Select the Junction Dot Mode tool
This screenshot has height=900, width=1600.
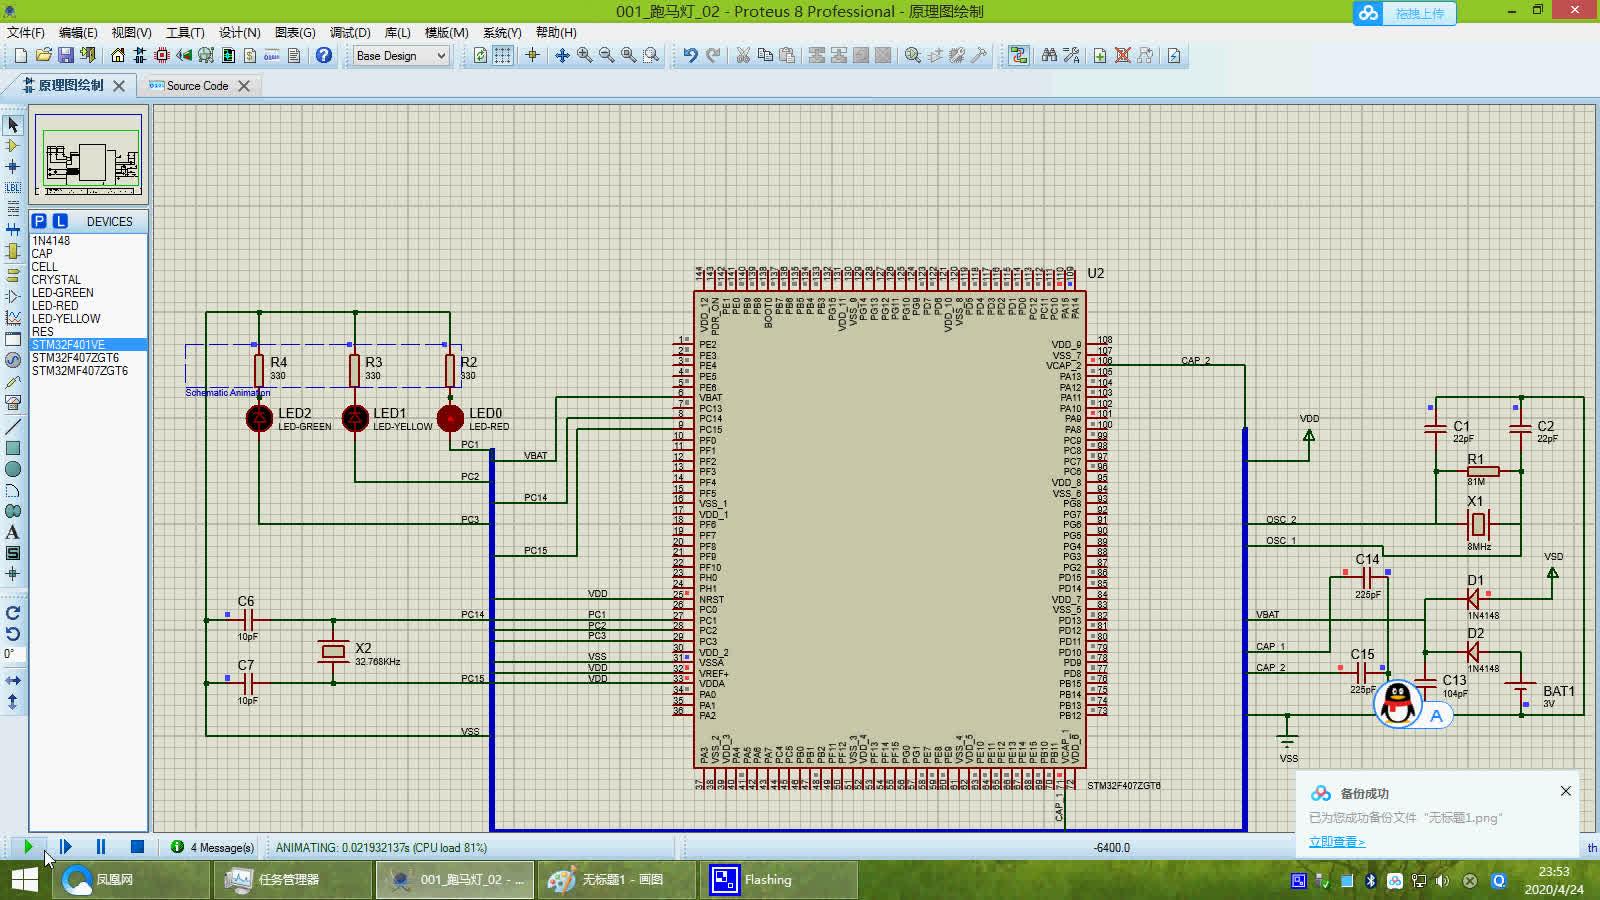(12, 167)
